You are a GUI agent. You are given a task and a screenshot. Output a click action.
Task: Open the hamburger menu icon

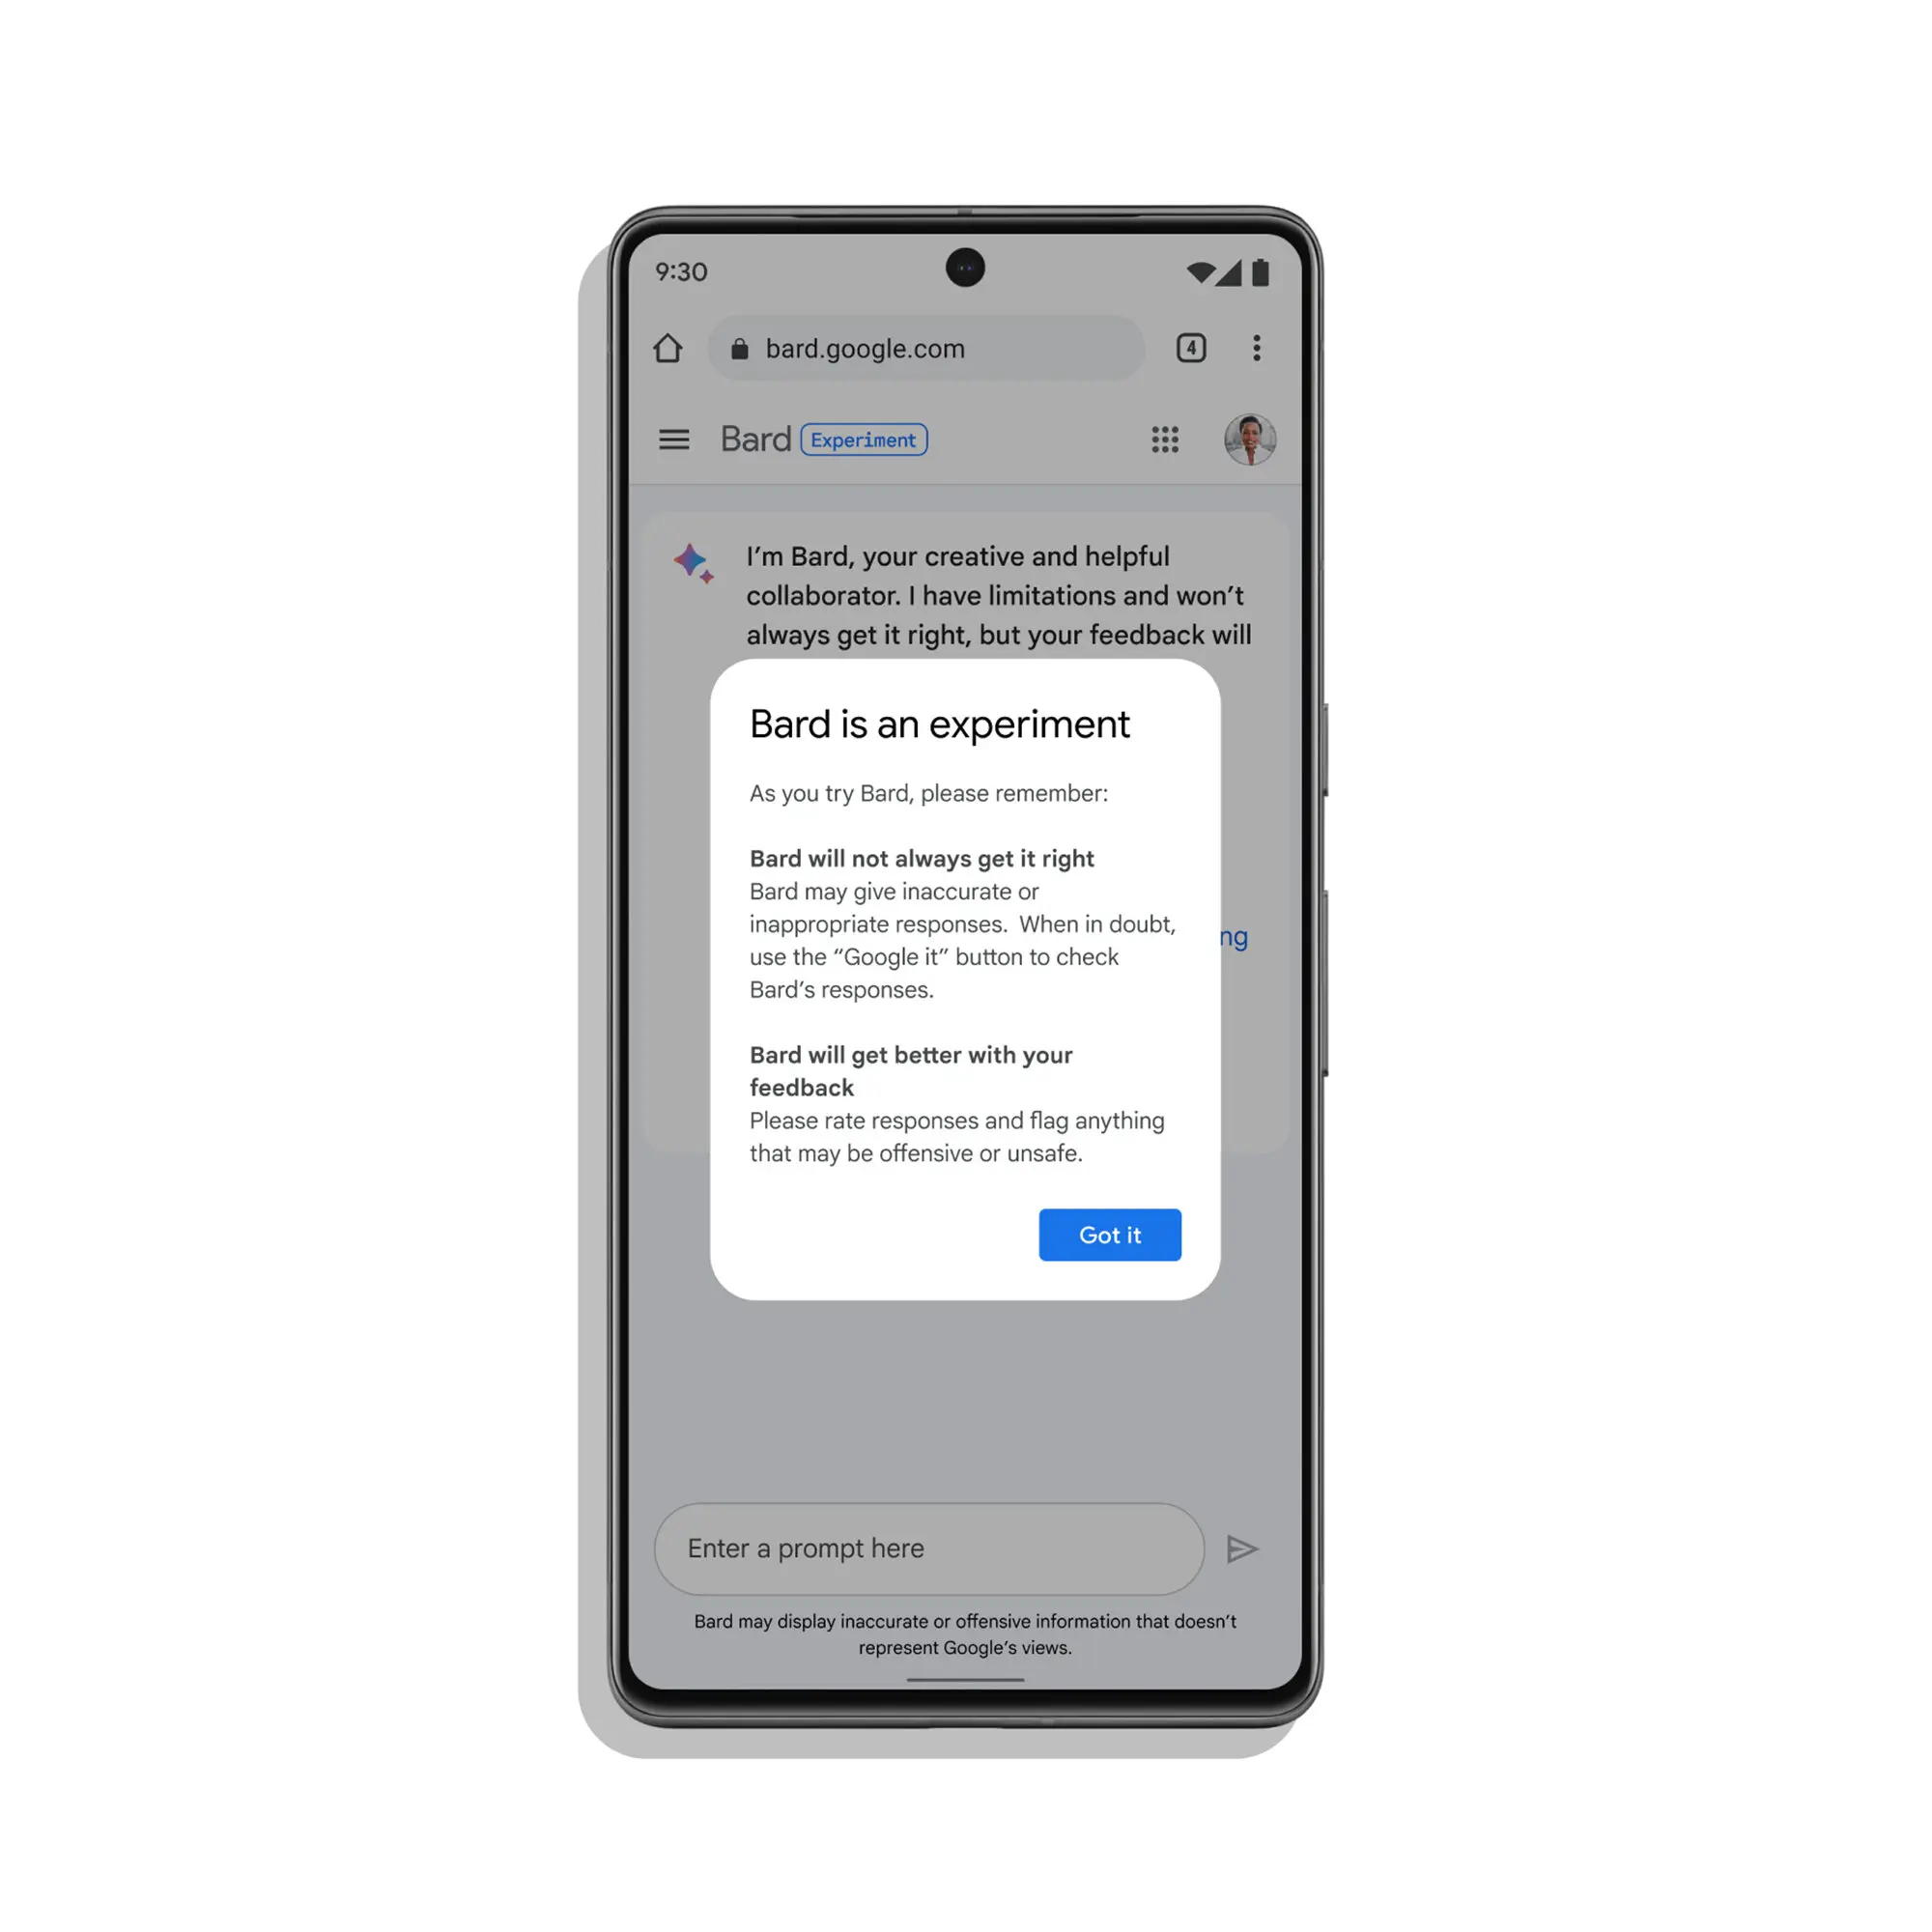pyautogui.click(x=672, y=439)
